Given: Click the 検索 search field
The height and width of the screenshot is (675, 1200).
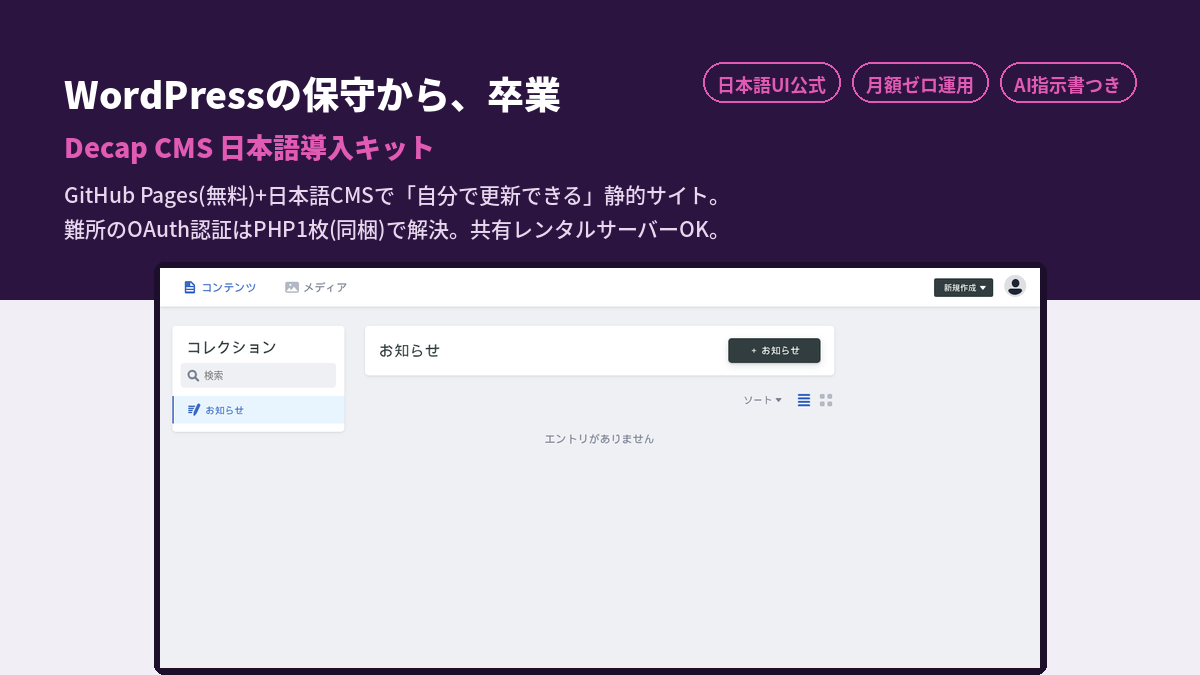Looking at the screenshot, I should click(258, 375).
